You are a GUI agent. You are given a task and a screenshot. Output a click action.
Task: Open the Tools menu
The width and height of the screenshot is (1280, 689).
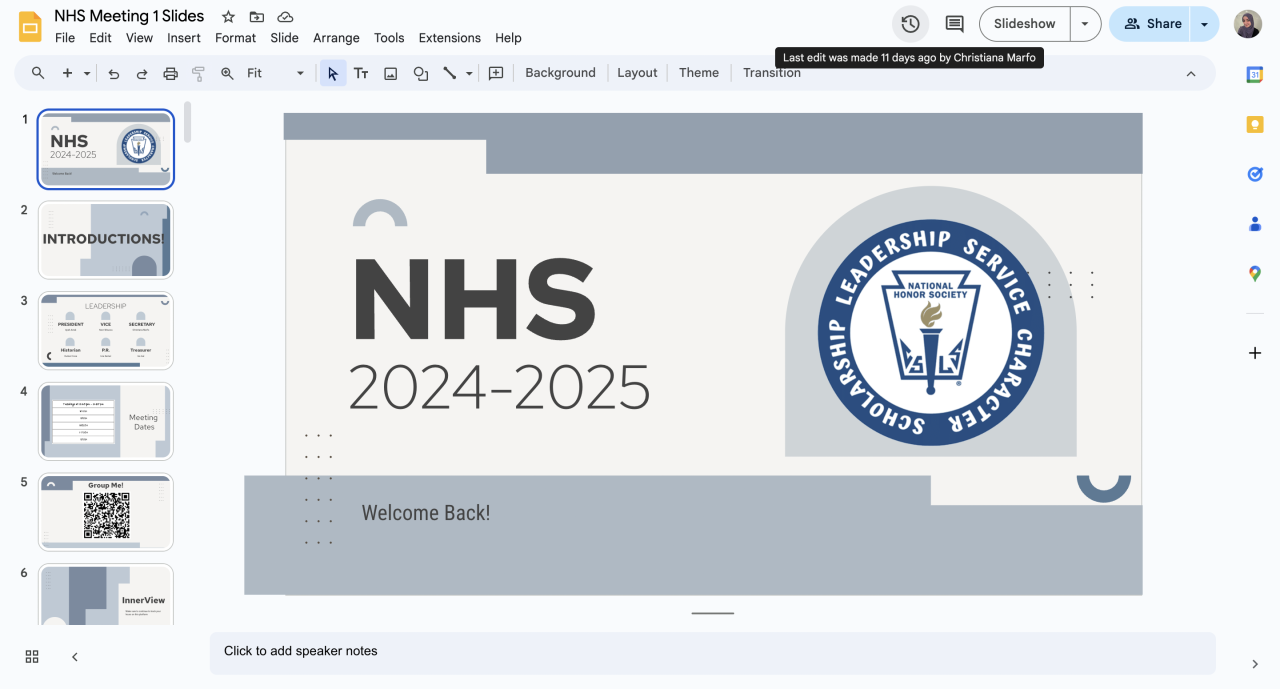pos(389,38)
